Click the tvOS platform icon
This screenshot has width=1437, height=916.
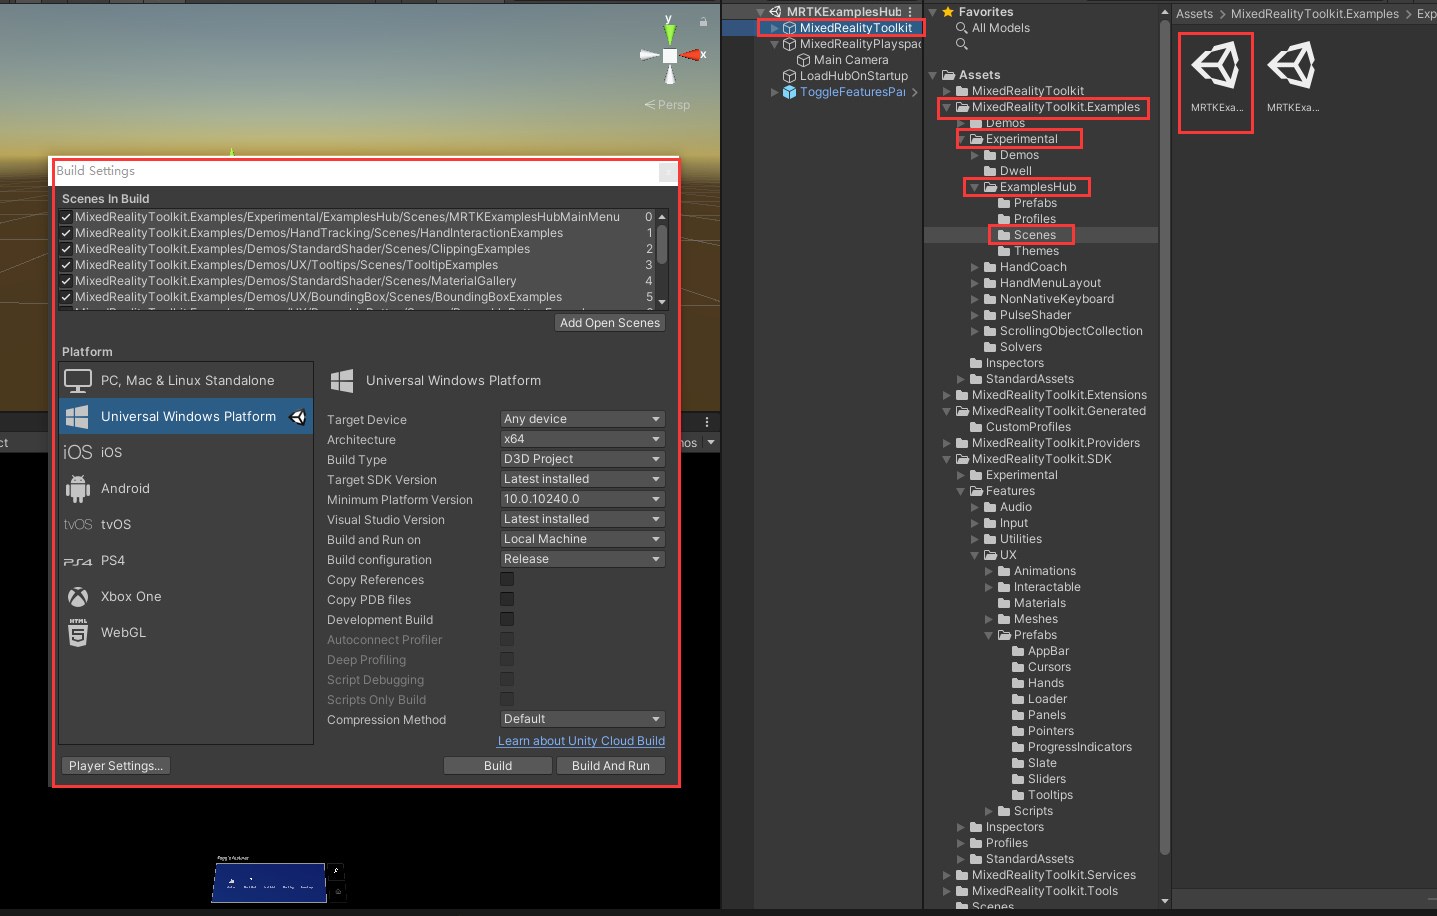pos(77,524)
